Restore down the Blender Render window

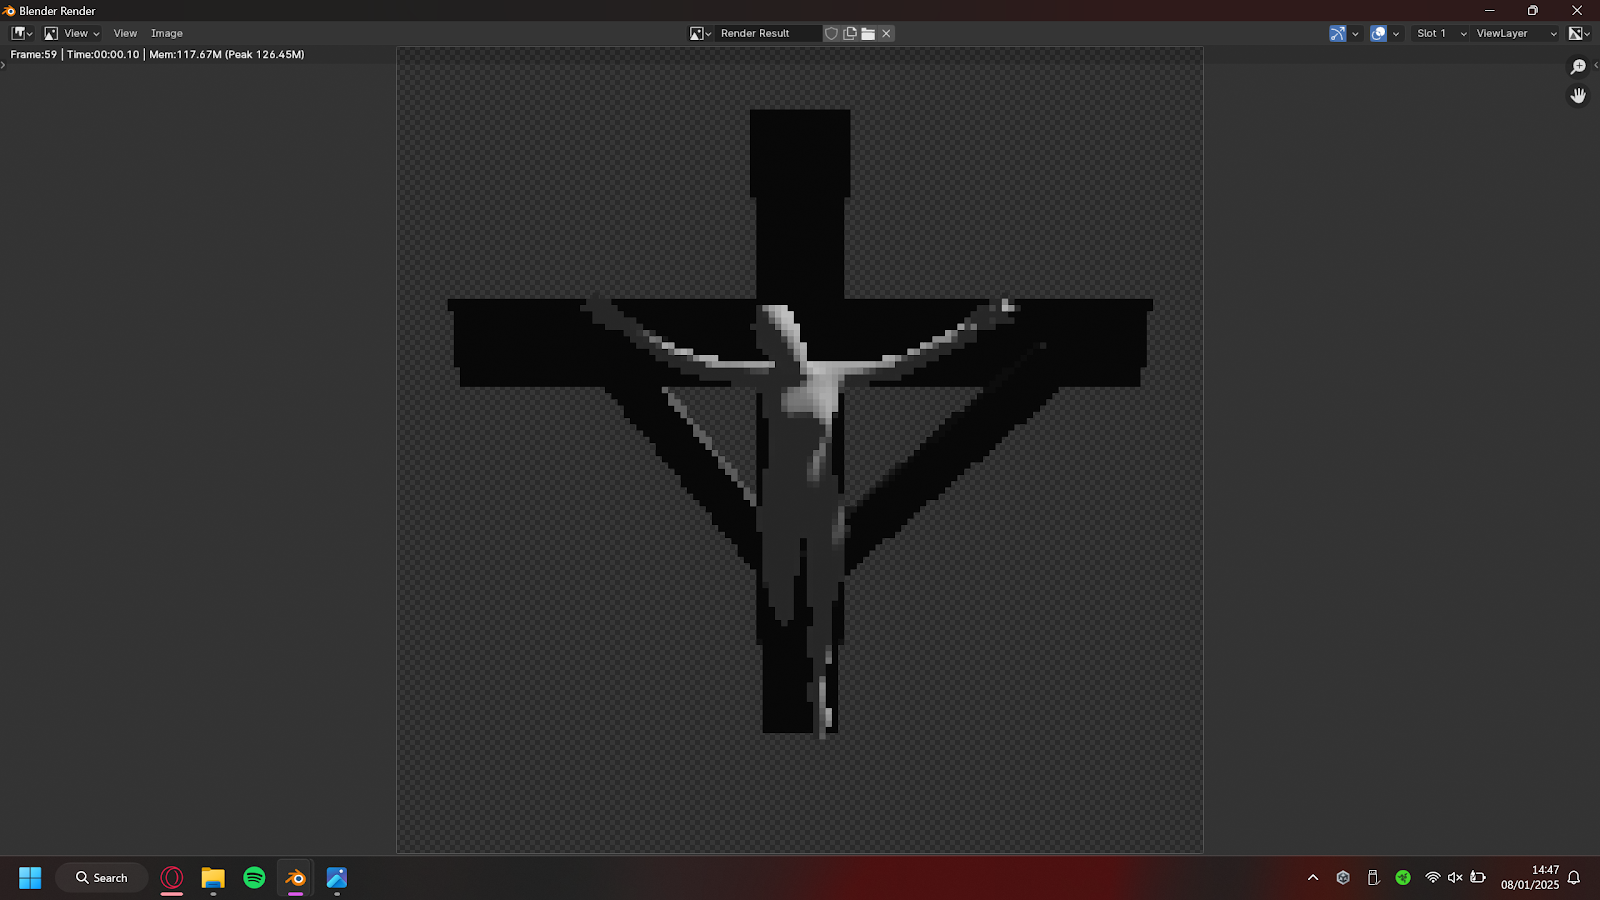(x=1533, y=11)
